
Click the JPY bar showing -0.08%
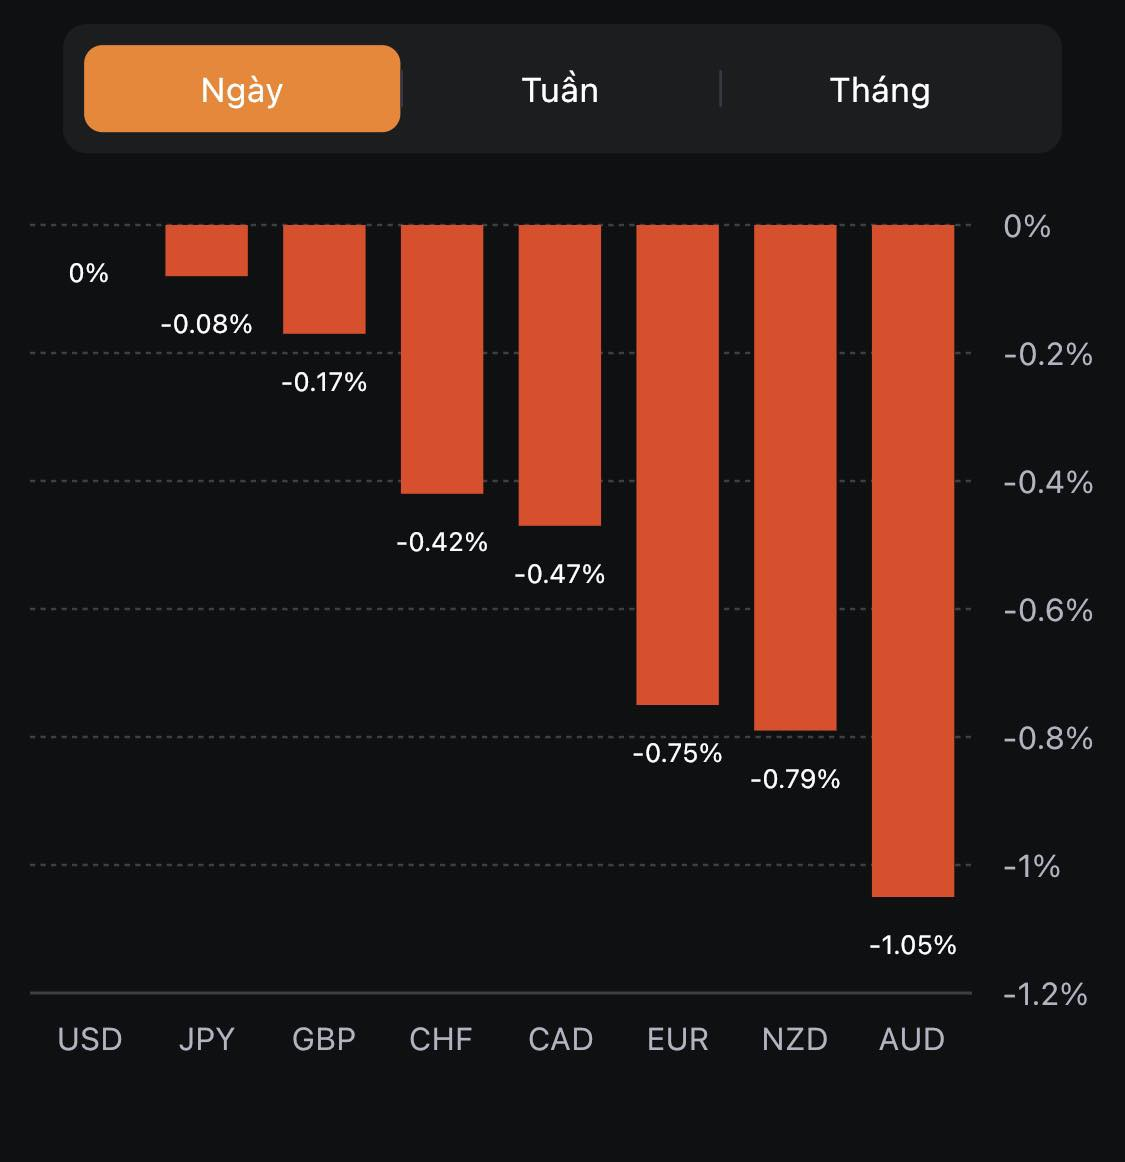206,250
